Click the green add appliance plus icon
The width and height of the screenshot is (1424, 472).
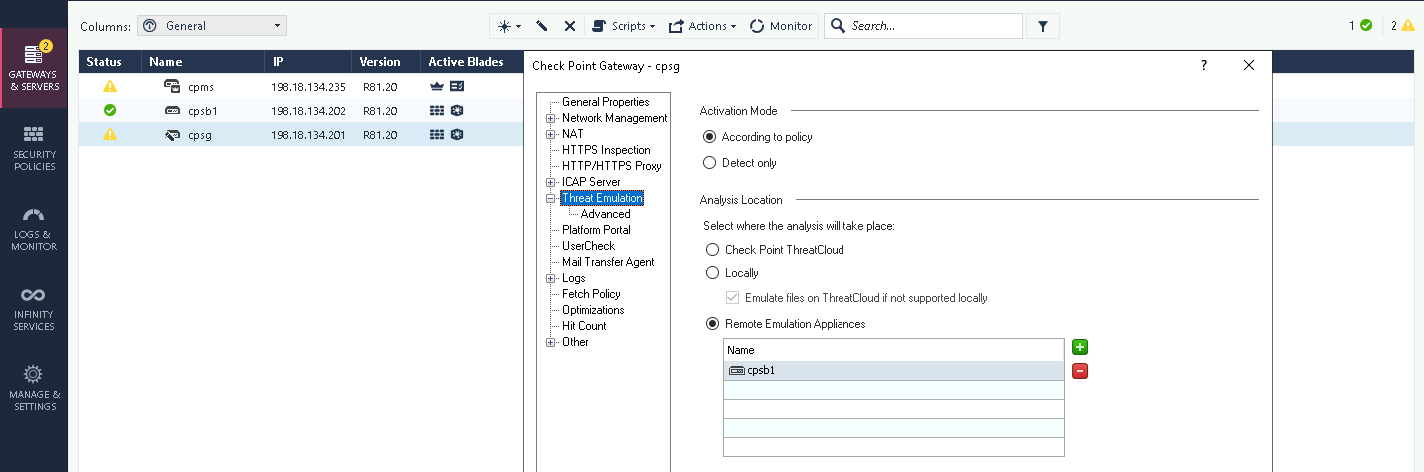[x=1080, y=348]
